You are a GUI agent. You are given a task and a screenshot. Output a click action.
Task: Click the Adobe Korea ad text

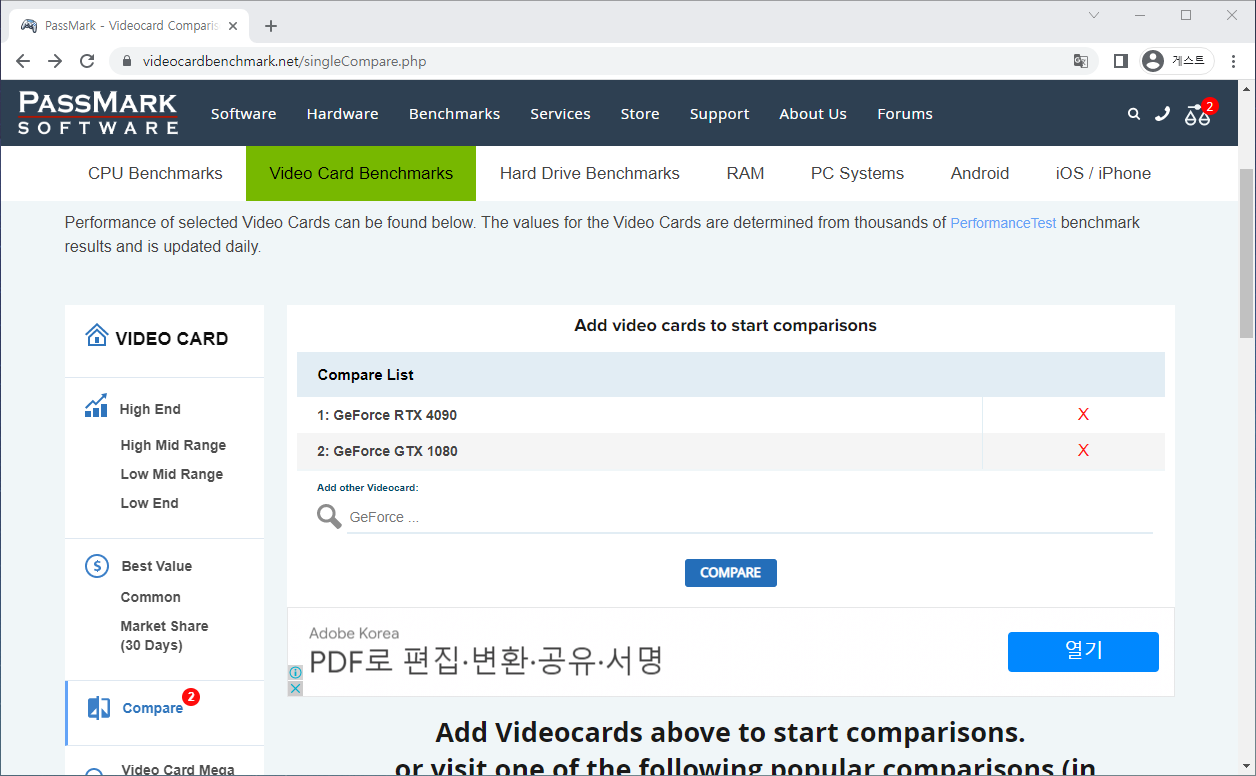[354, 633]
